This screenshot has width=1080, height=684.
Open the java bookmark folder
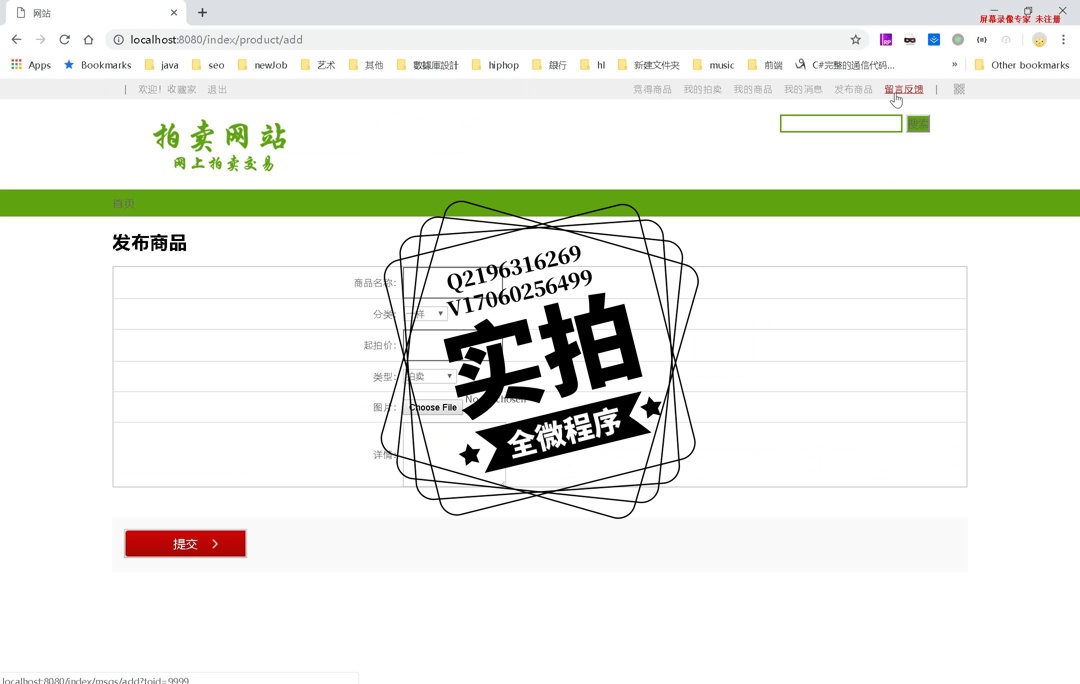pos(162,65)
